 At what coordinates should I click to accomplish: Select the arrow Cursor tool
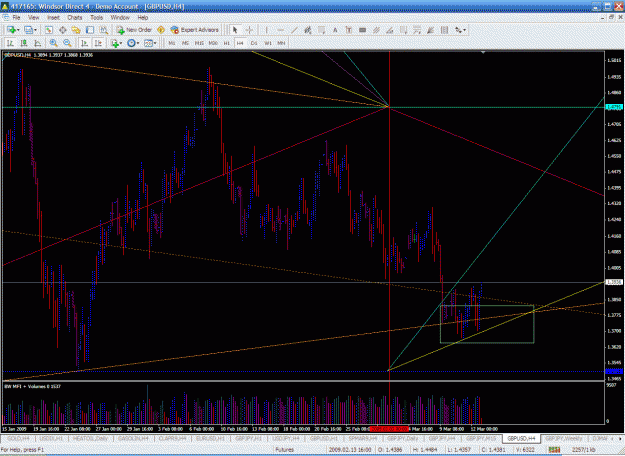(235, 30)
